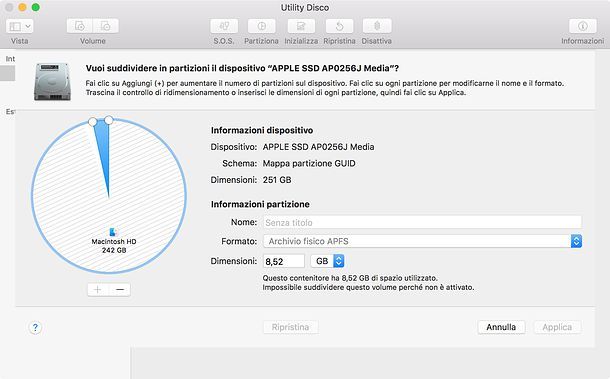Click the 251 GB device size value
The height and width of the screenshot is (379, 610).
[277, 180]
